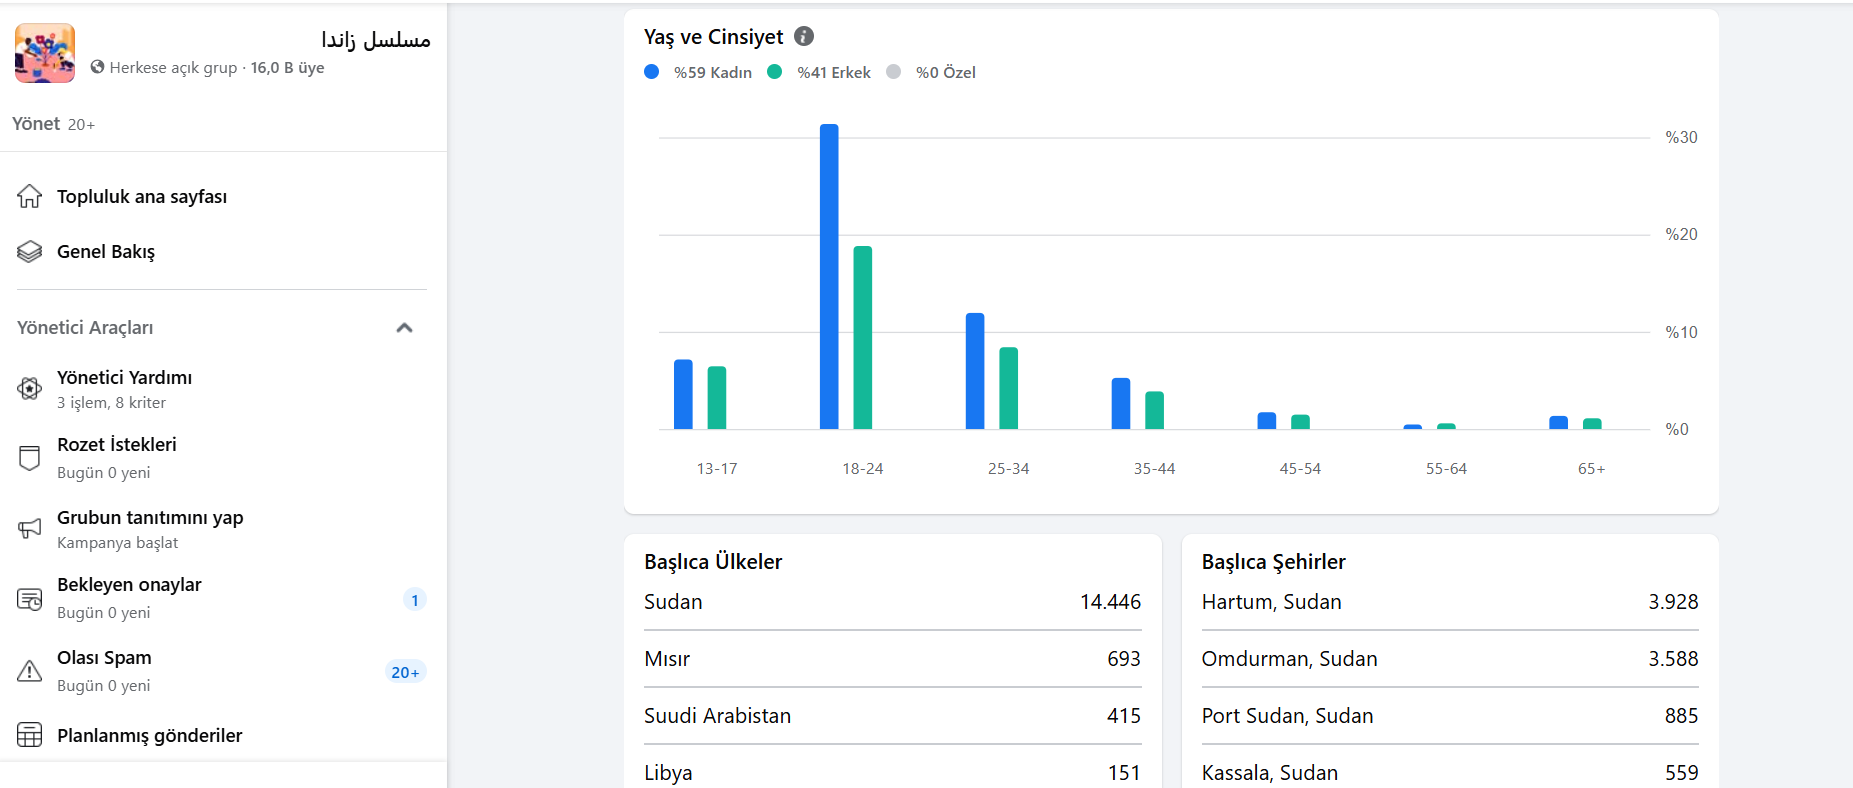Click the Başlıca Ülkeler heading
The image size is (1853, 788).
pos(713,562)
